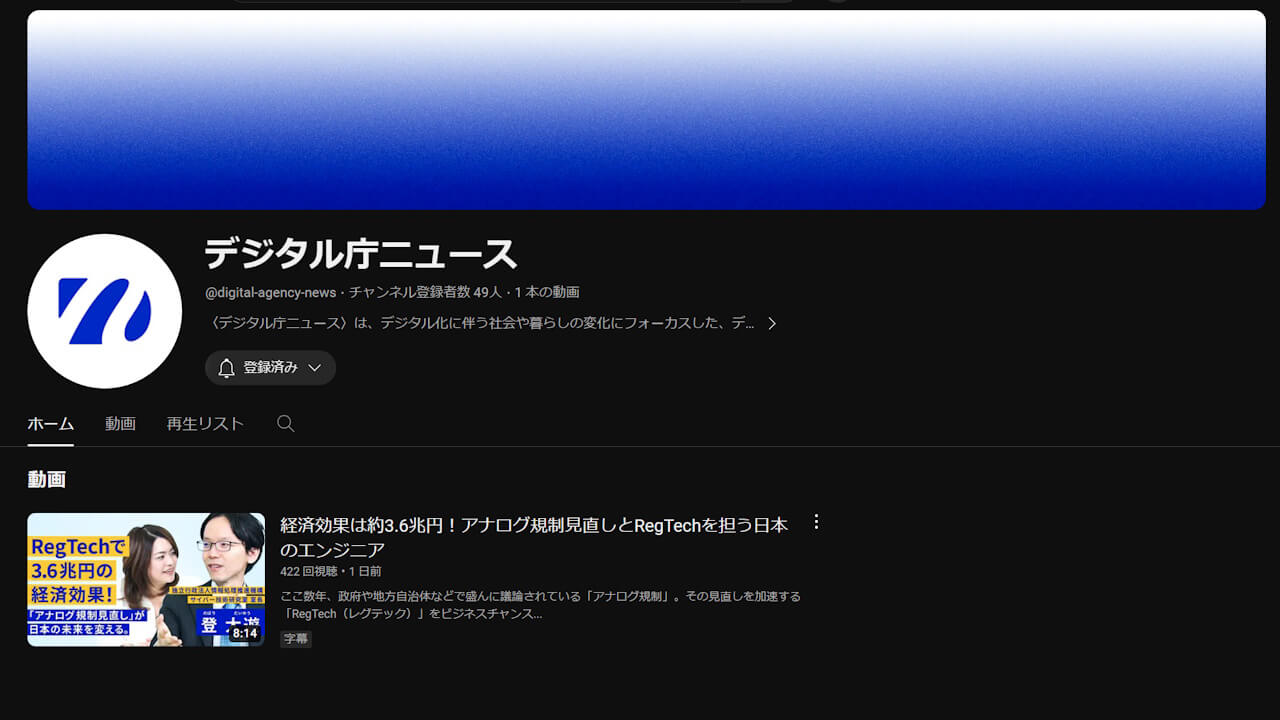Open three-dot menu for RegTech video
The image size is (1280, 720).
point(816,522)
